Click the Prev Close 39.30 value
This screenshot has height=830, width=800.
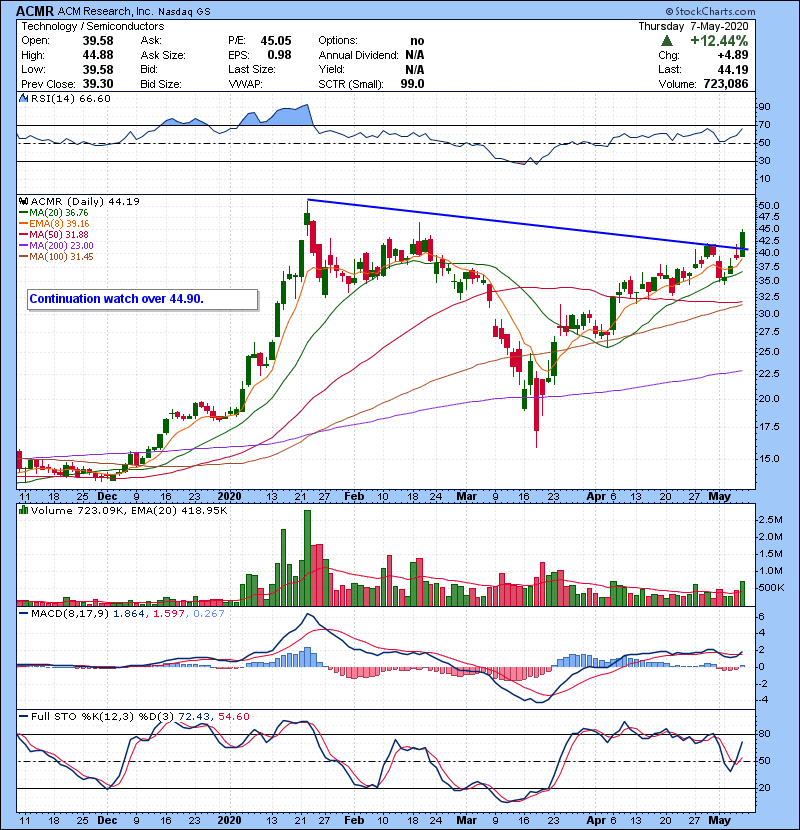coord(98,84)
